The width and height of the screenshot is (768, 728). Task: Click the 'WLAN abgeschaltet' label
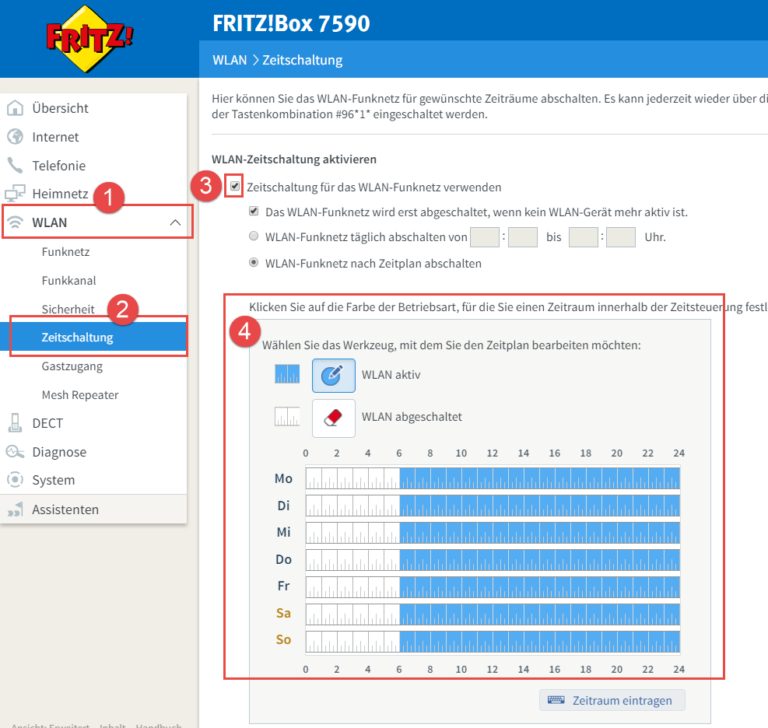click(x=411, y=417)
